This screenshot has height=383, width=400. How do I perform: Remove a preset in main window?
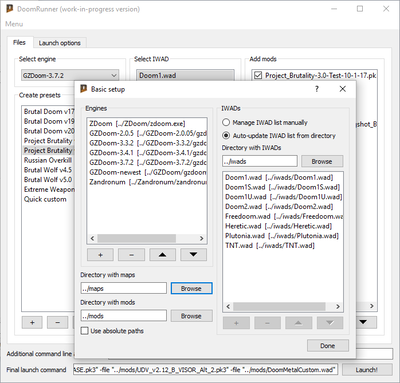click(57, 322)
